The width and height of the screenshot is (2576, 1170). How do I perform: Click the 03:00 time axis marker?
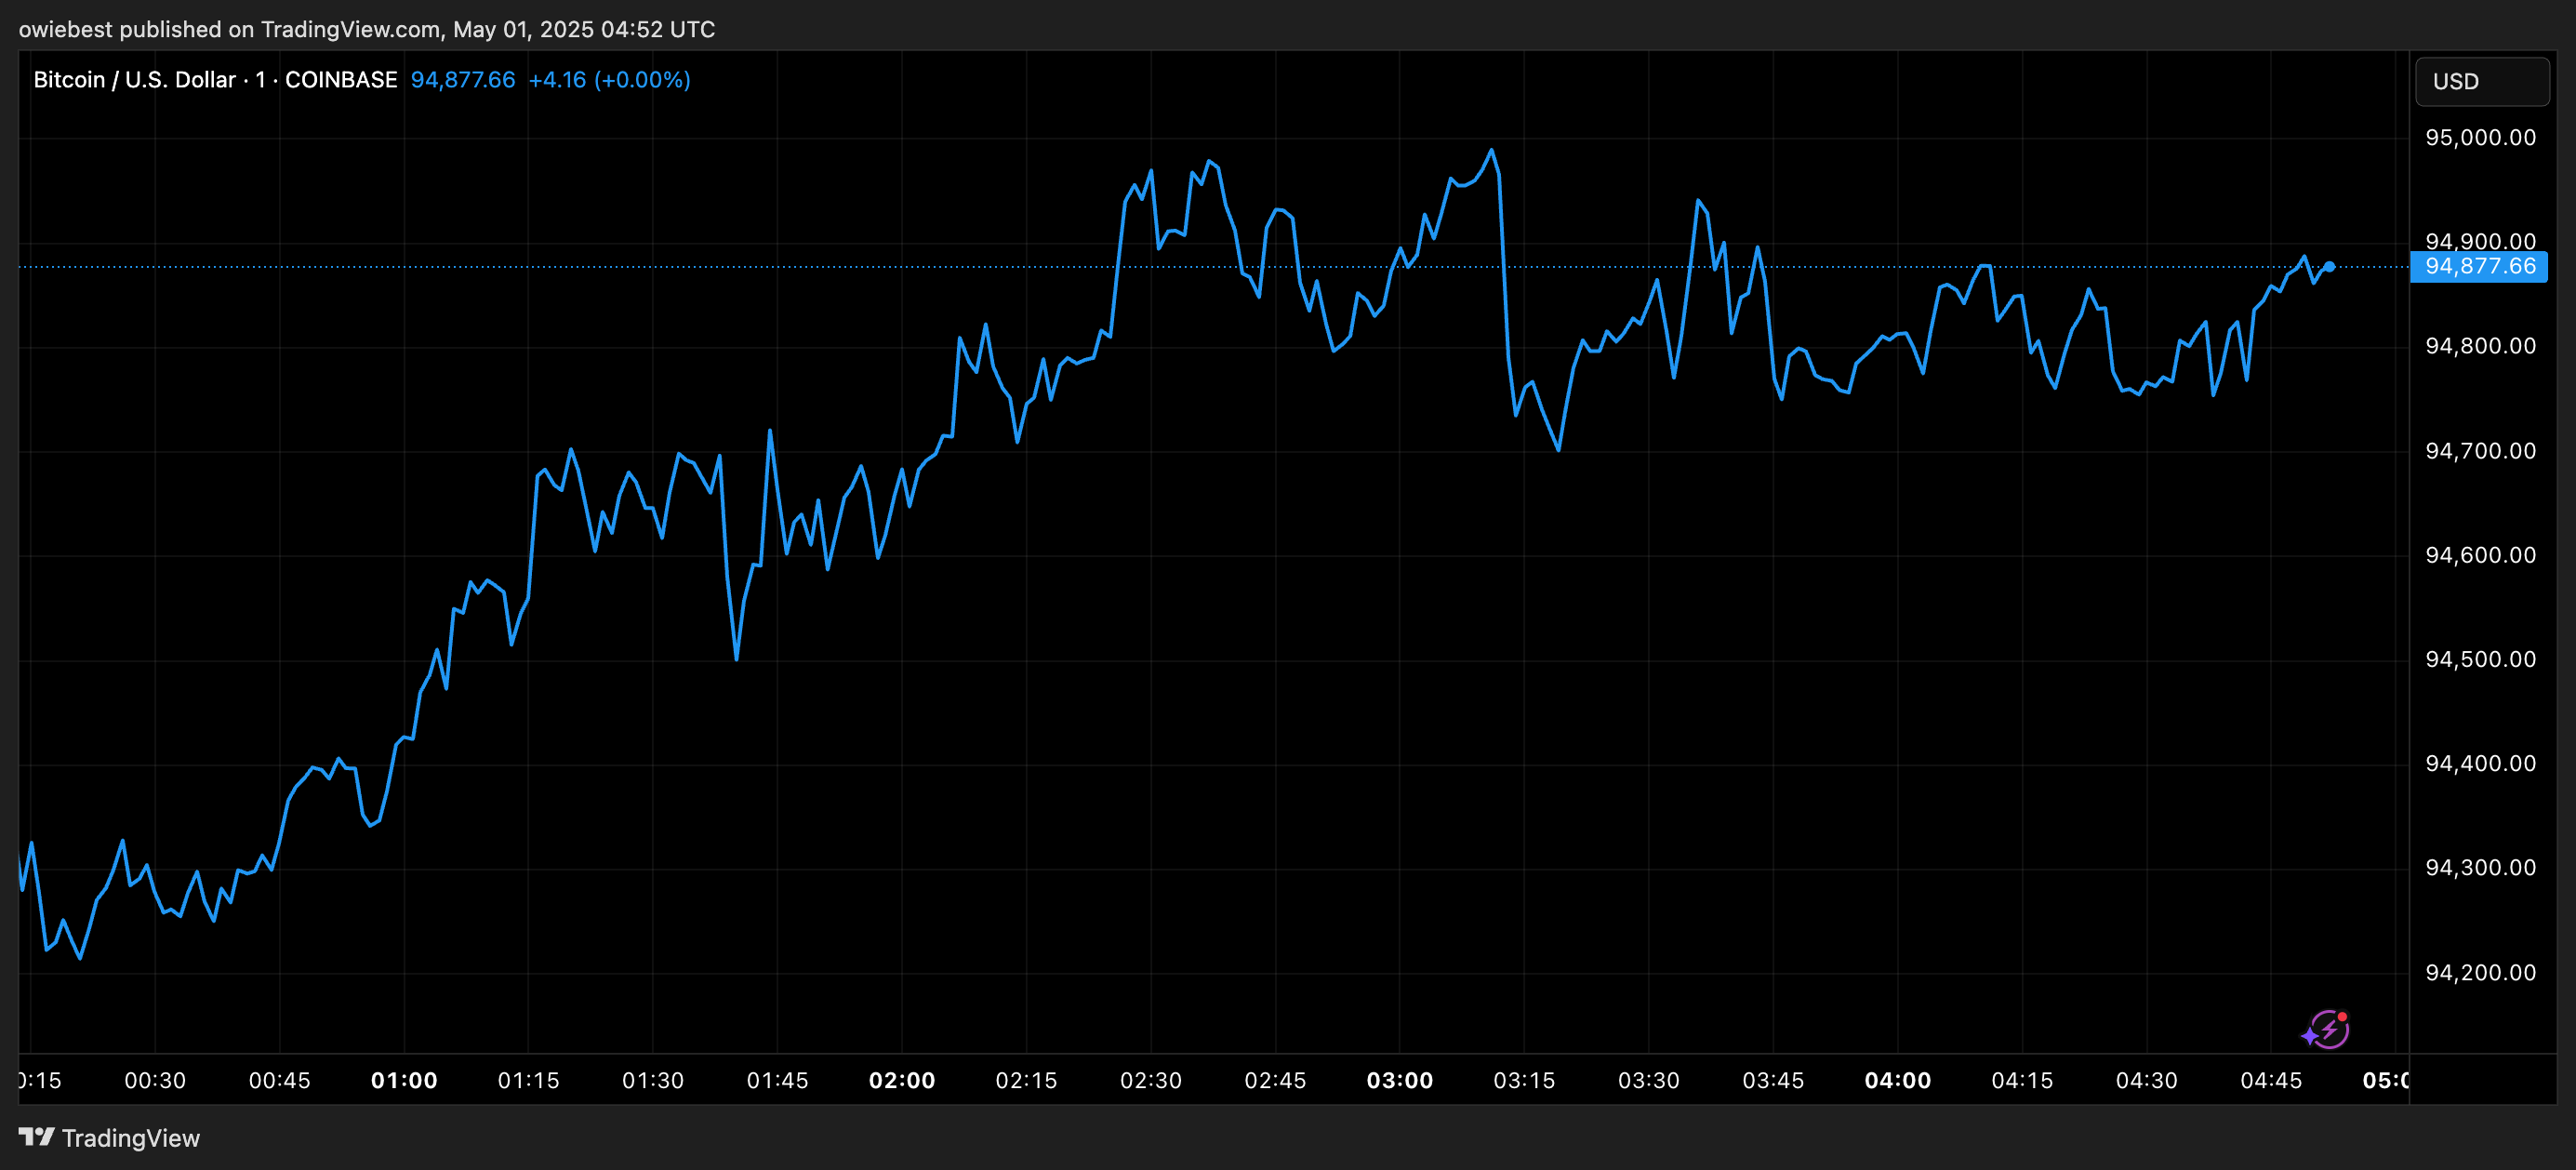tap(1399, 1080)
